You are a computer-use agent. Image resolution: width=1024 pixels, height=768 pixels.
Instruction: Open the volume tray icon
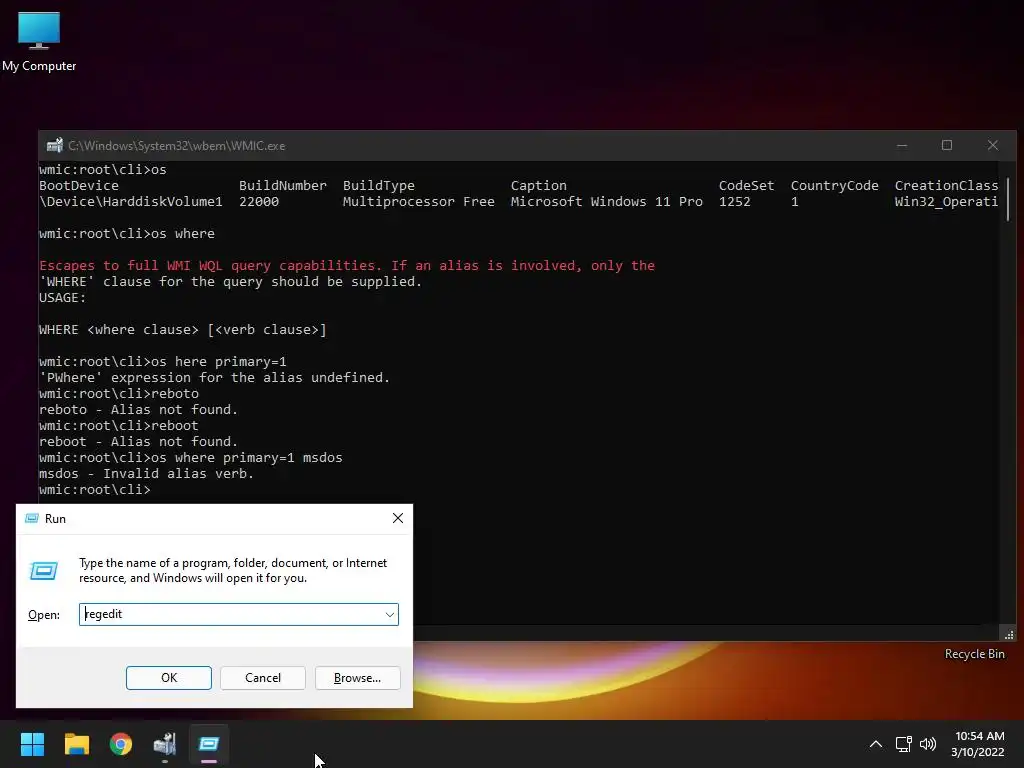point(927,744)
